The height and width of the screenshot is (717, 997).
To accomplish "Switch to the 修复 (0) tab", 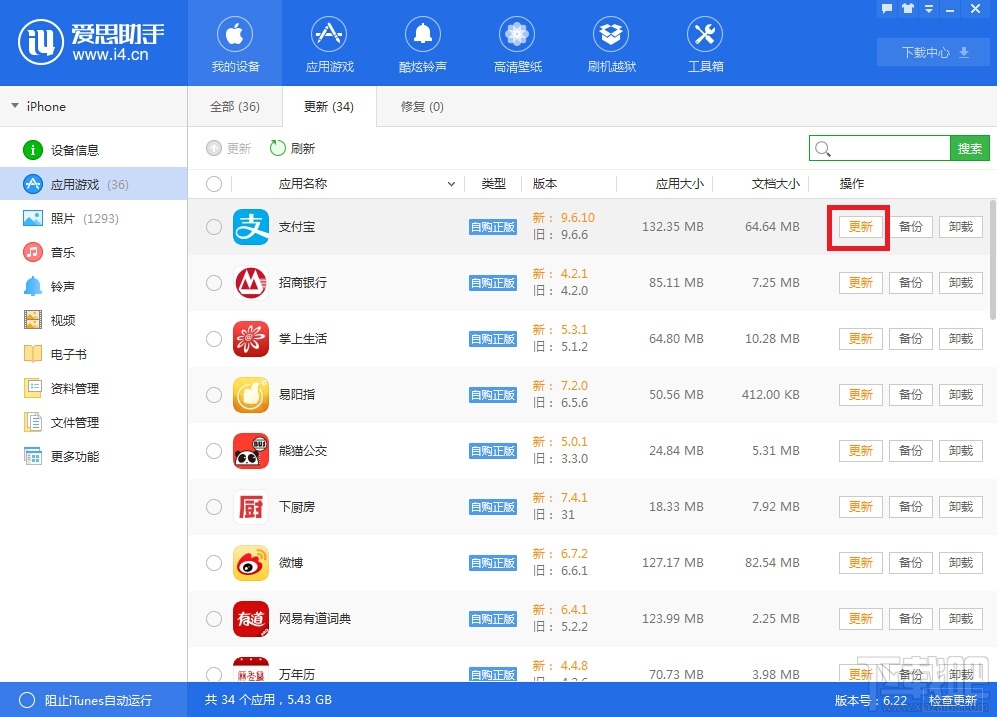I will 422,107.
